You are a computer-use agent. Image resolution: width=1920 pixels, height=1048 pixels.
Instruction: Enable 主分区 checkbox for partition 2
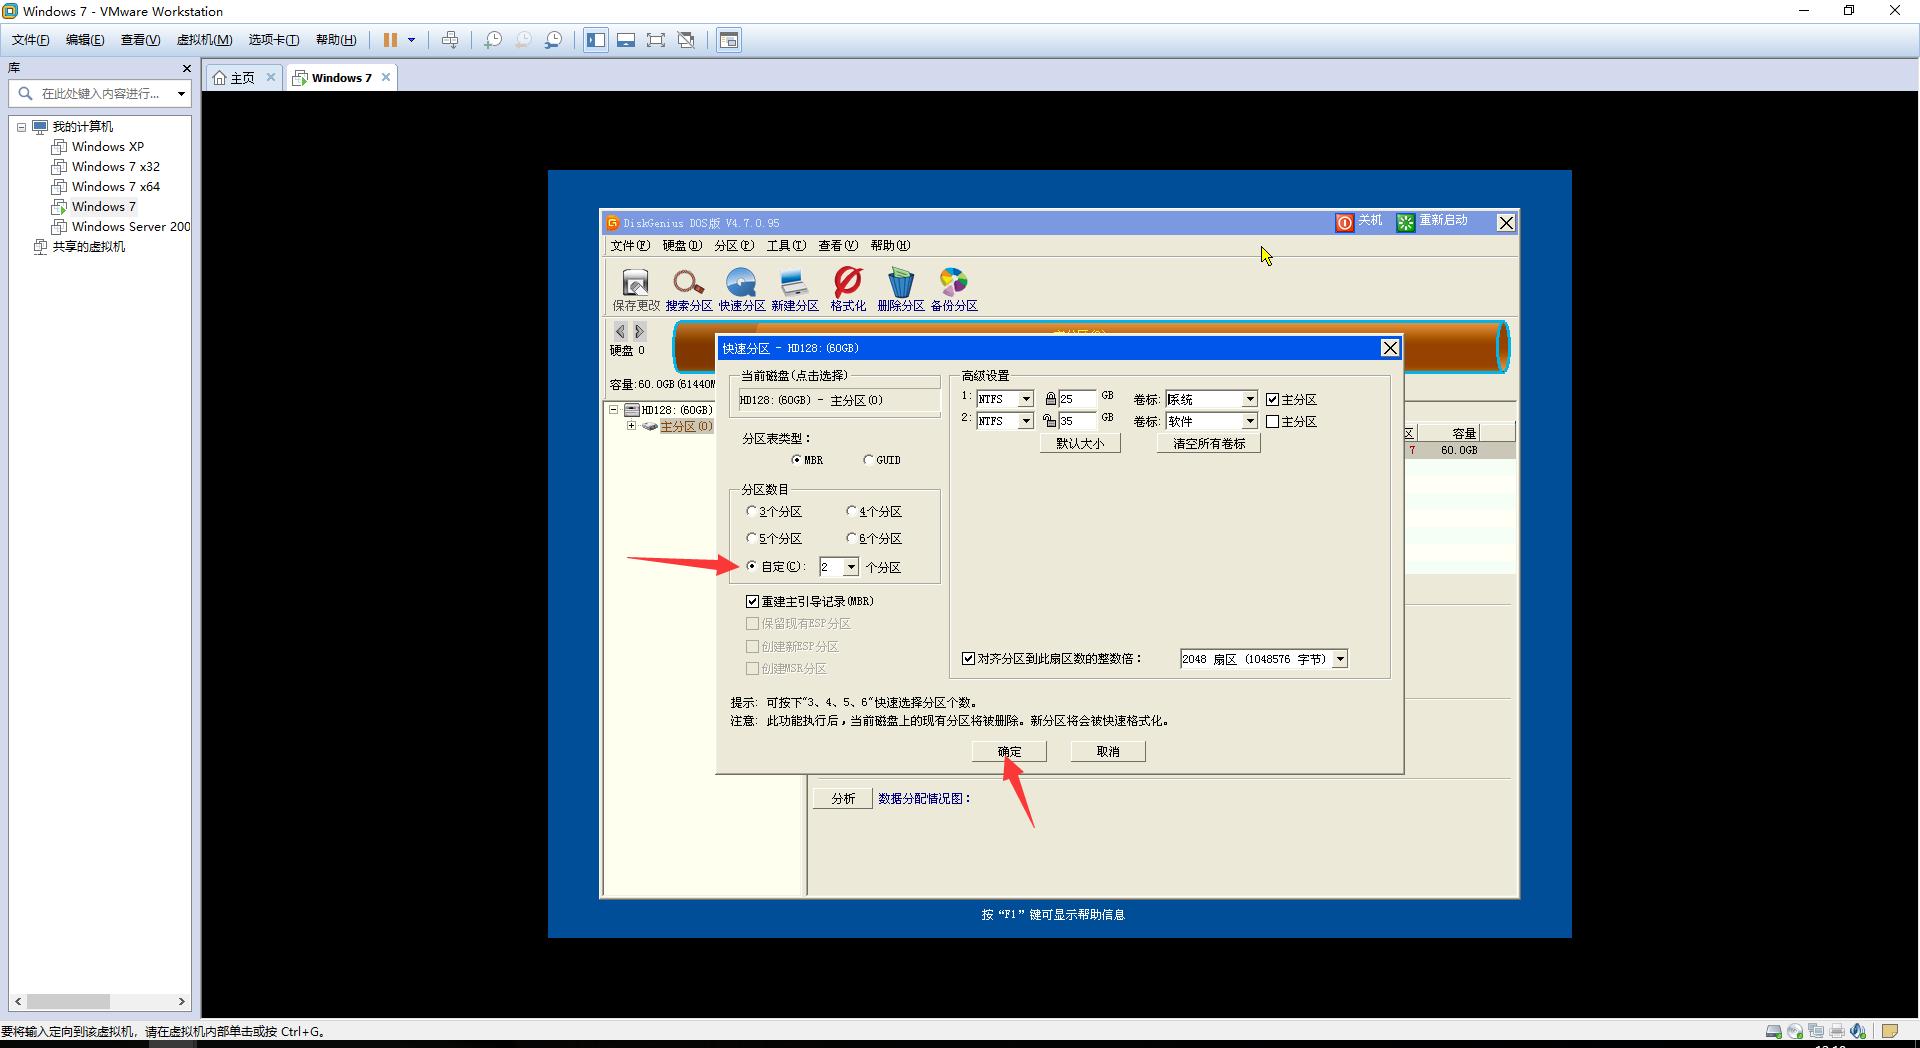[1272, 421]
